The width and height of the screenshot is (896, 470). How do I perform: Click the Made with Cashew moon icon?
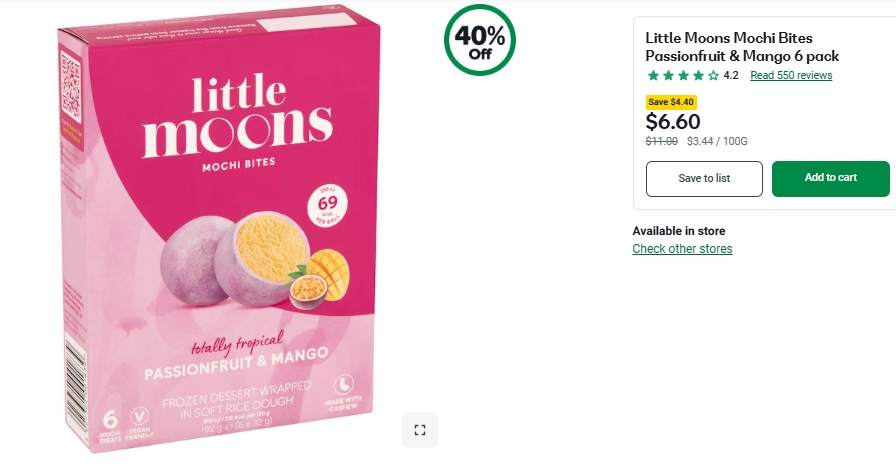[x=341, y=385]
